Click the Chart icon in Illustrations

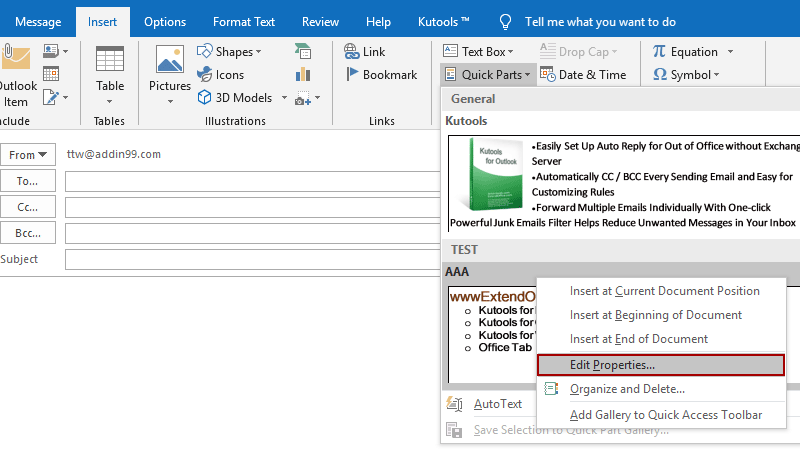click(303, 74)
